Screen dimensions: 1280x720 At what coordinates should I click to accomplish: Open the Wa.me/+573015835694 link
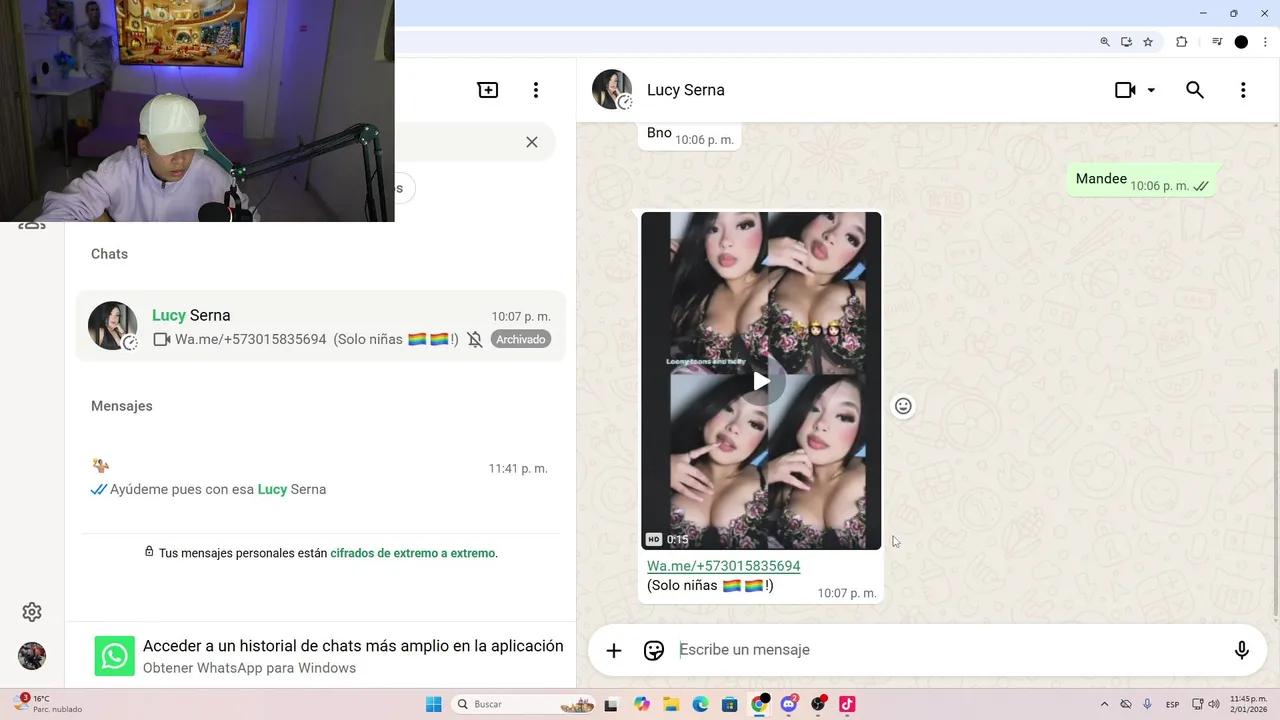point(724,566)
